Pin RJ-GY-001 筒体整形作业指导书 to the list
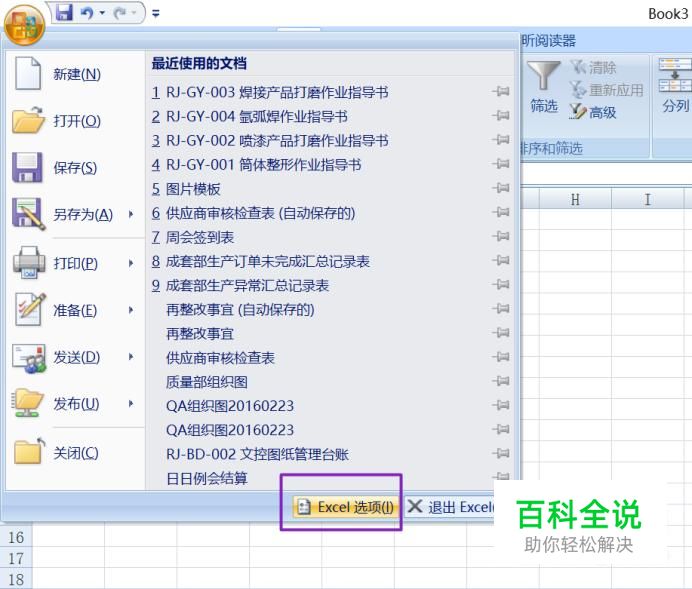This screenshot has width=692, height=589. tap(501, 164)
